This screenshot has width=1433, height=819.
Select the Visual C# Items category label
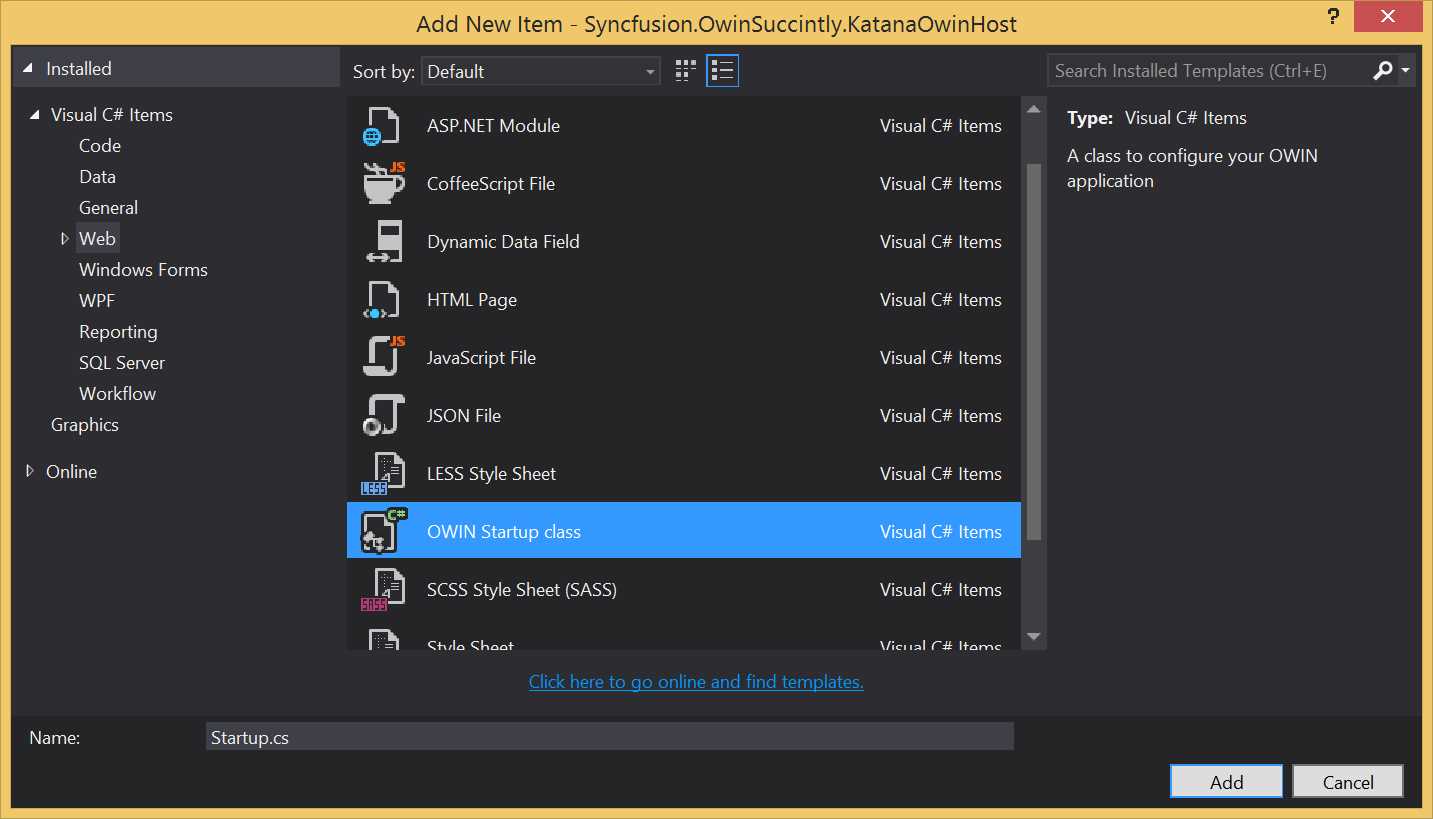(x=112, y=115)
